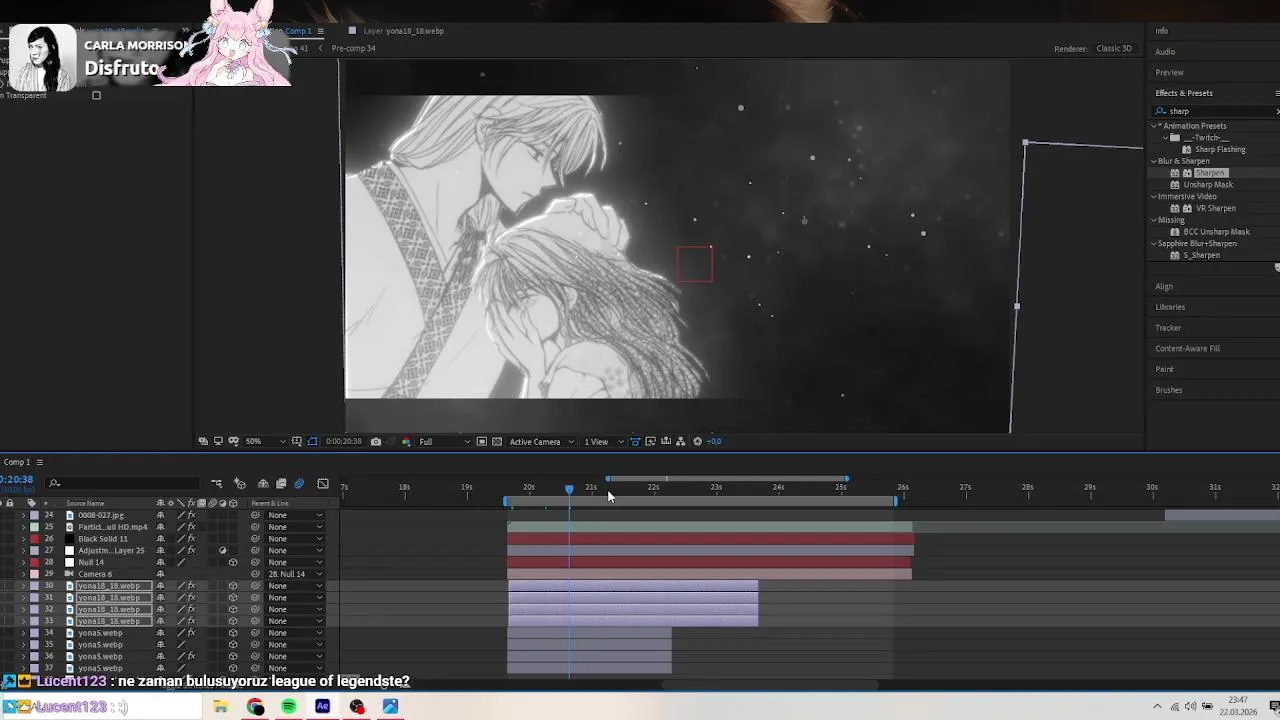Collapse Animation Presets category
Screen dimensions: 1280x720
click(1155, 126)
